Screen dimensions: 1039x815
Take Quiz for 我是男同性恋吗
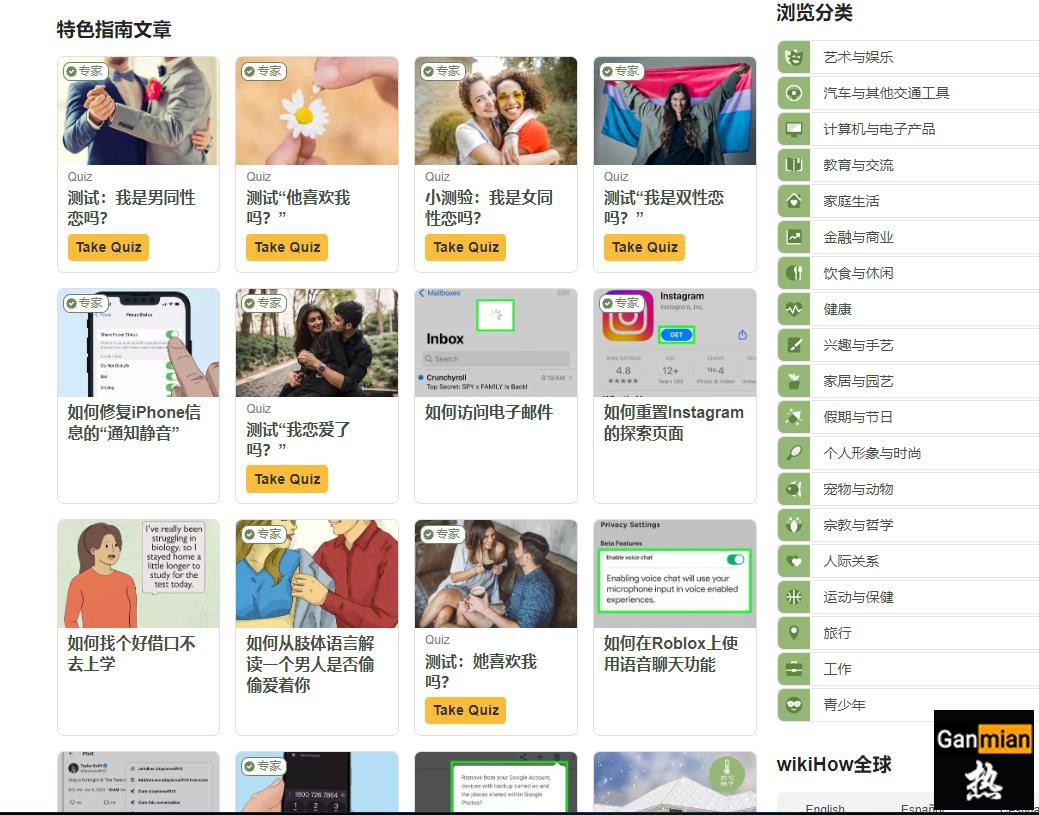point(109,247)
